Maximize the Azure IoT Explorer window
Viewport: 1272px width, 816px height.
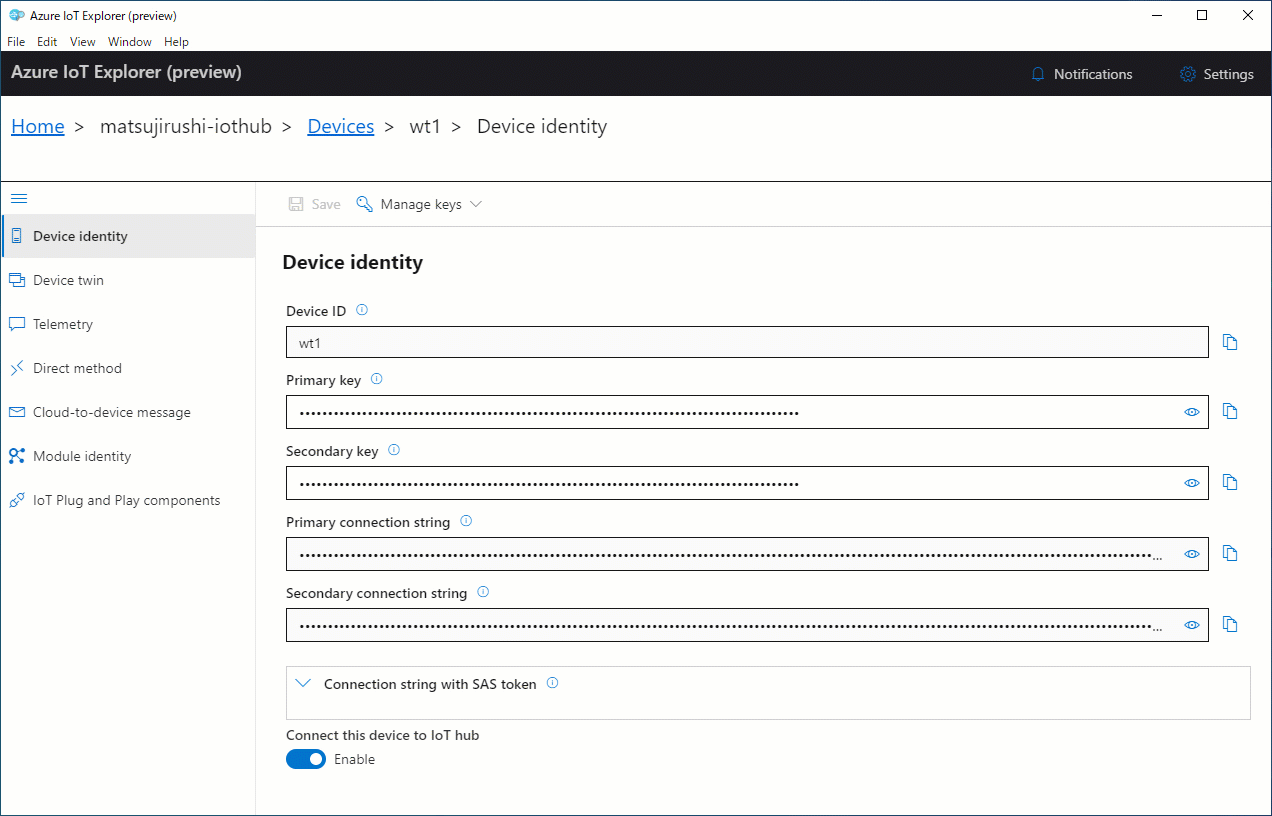[1202, 15]
